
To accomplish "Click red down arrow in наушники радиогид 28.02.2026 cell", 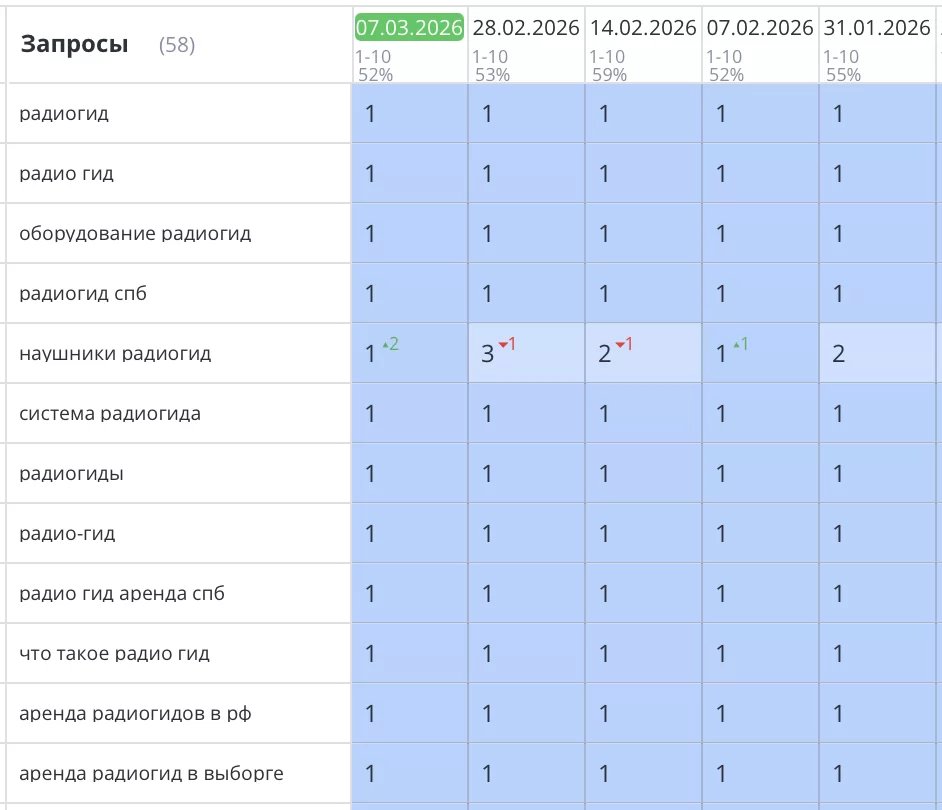I will [x=503, y=345].
